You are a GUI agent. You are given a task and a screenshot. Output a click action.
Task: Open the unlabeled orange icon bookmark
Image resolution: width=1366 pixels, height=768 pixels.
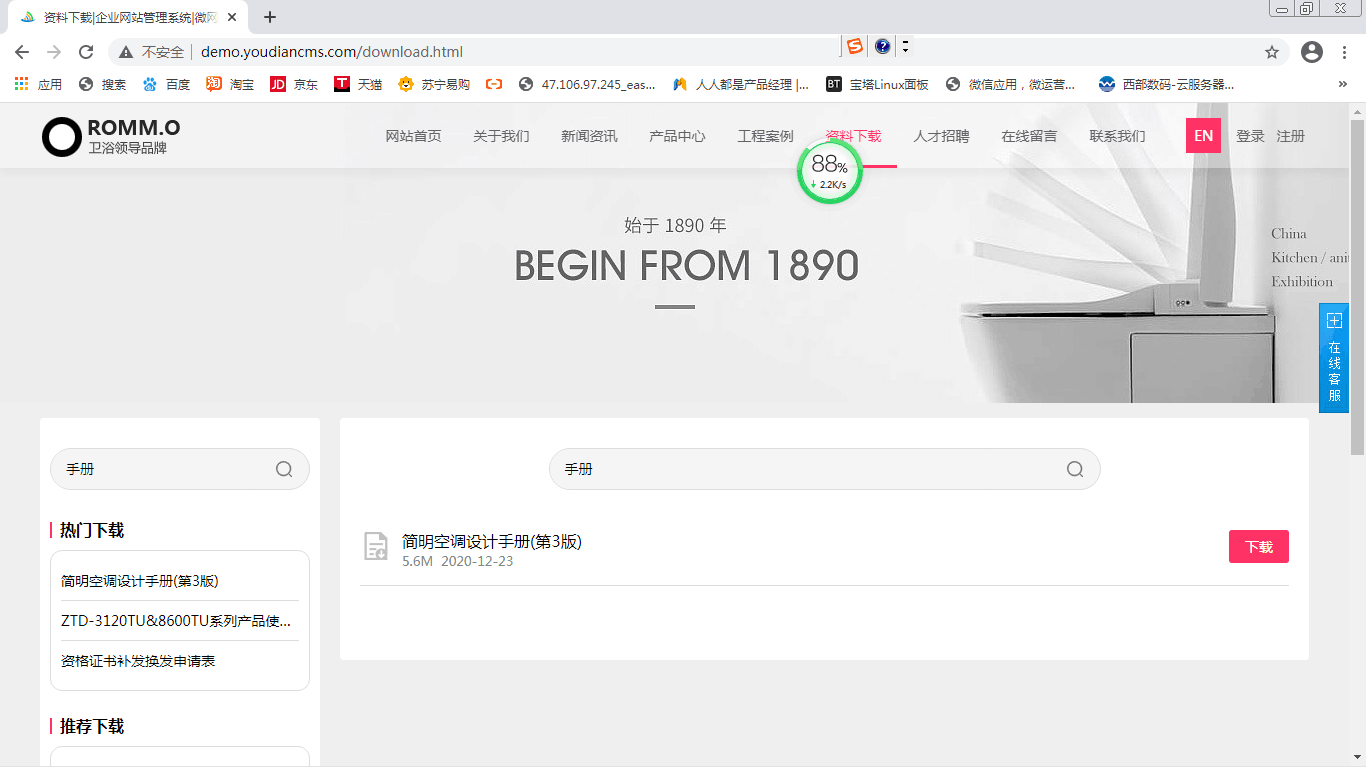coord(494,85)
